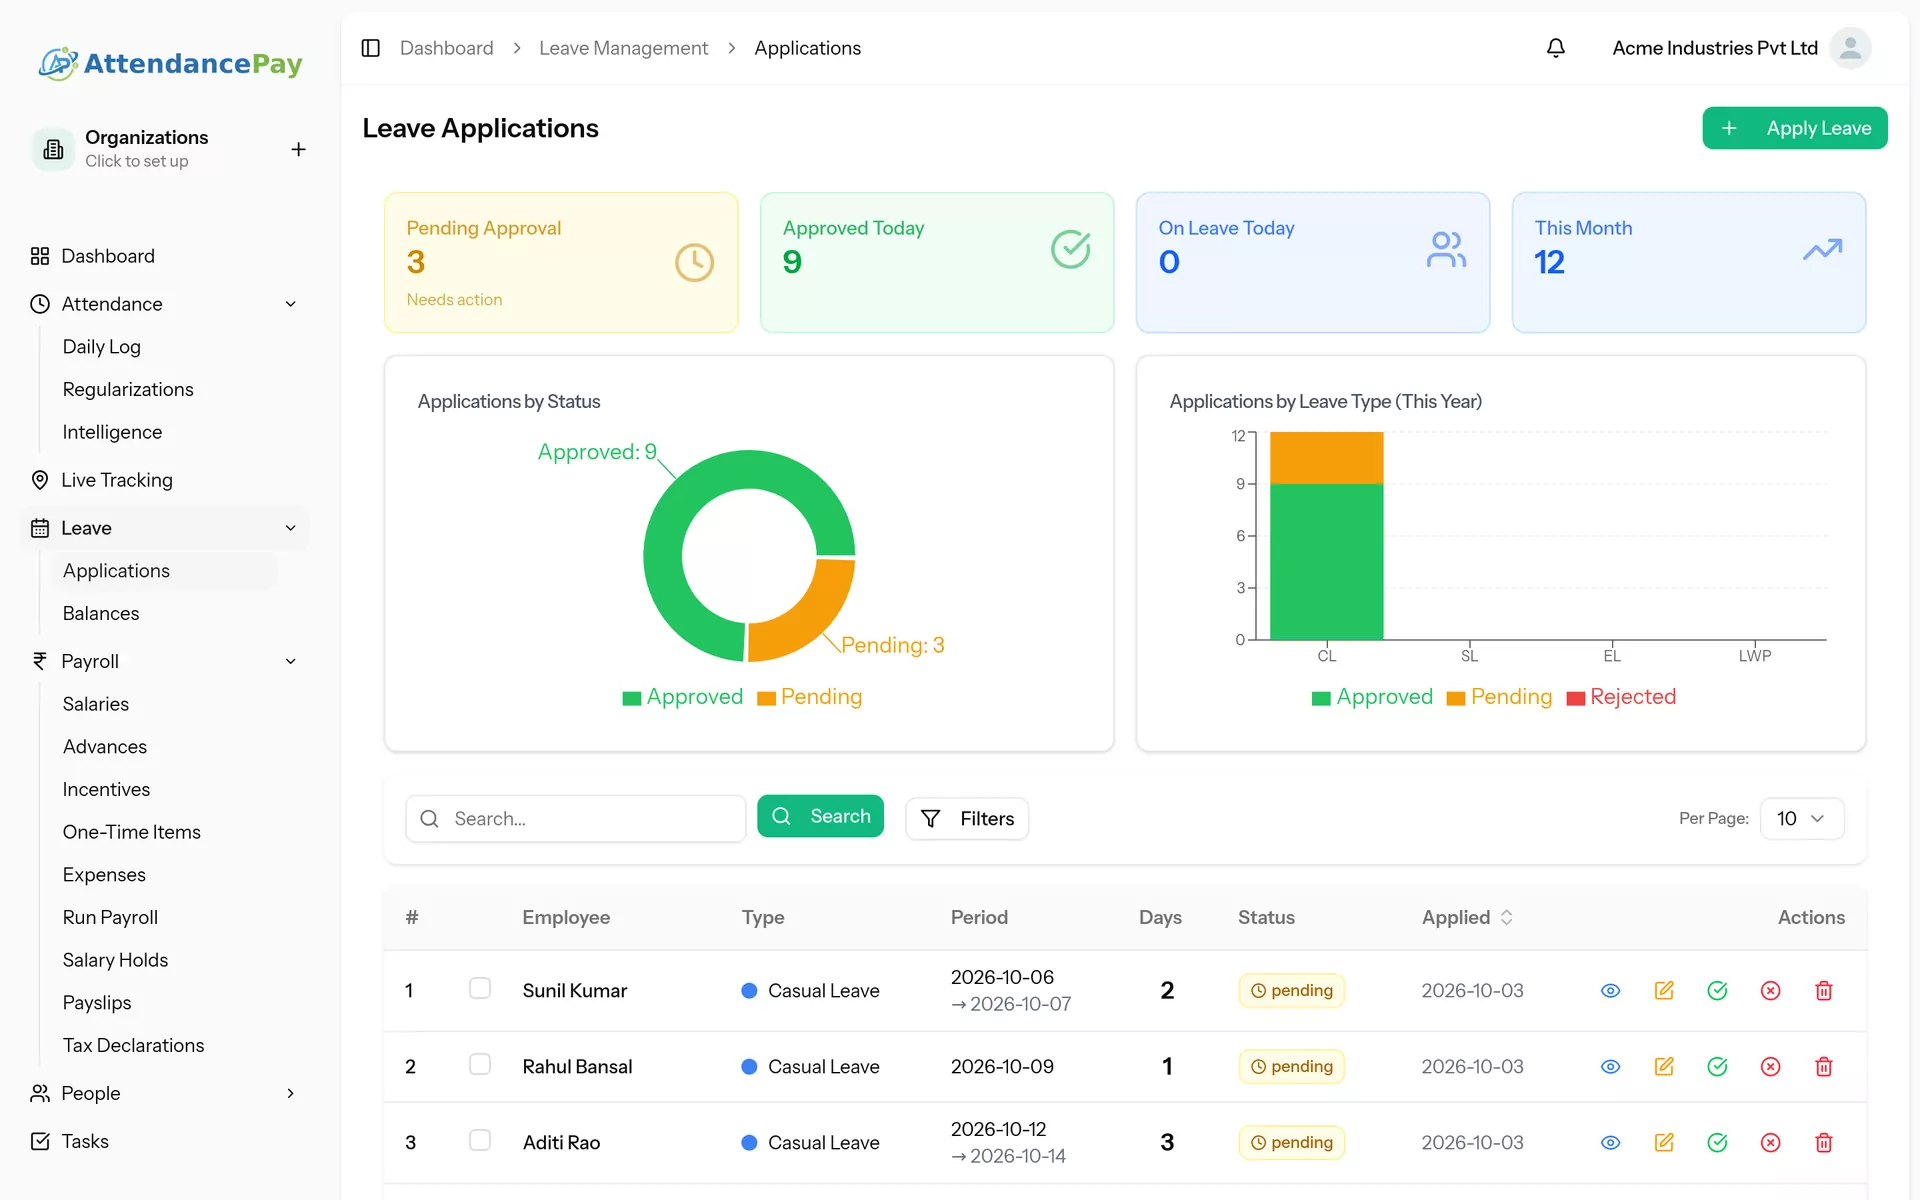
Task: Approve Rahul Bansal's leave request
Action: (1717, 1066)
